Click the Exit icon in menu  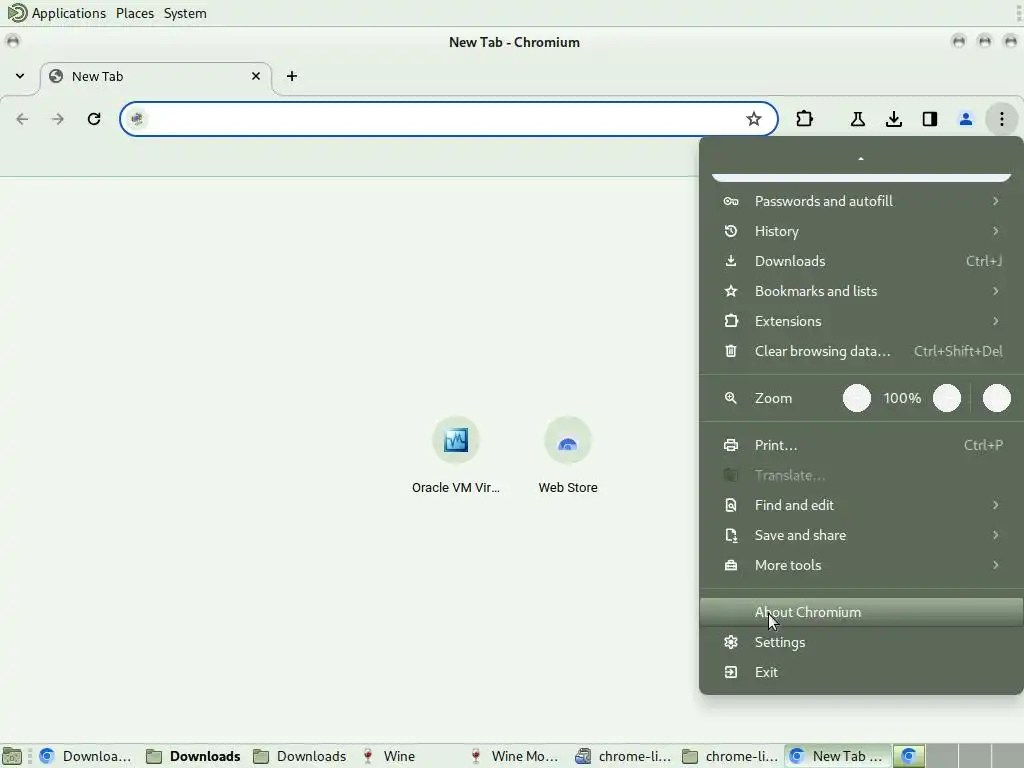point(731,673)
